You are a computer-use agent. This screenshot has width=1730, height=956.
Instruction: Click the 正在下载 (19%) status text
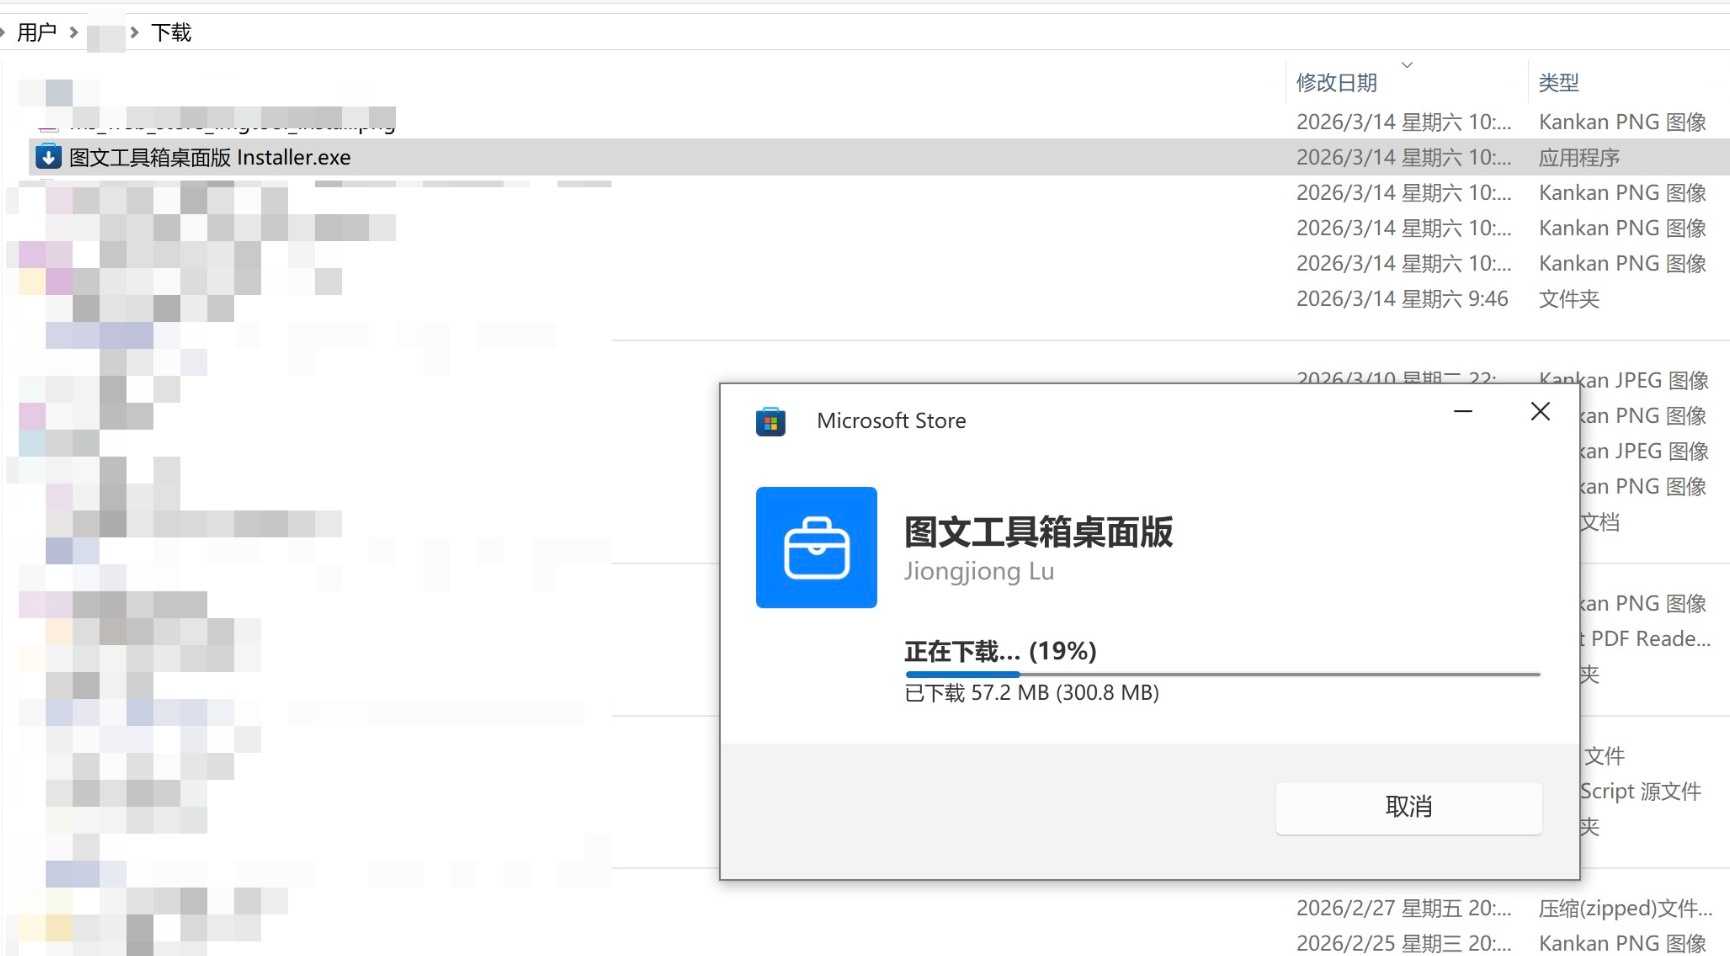(x=998, y=650)
